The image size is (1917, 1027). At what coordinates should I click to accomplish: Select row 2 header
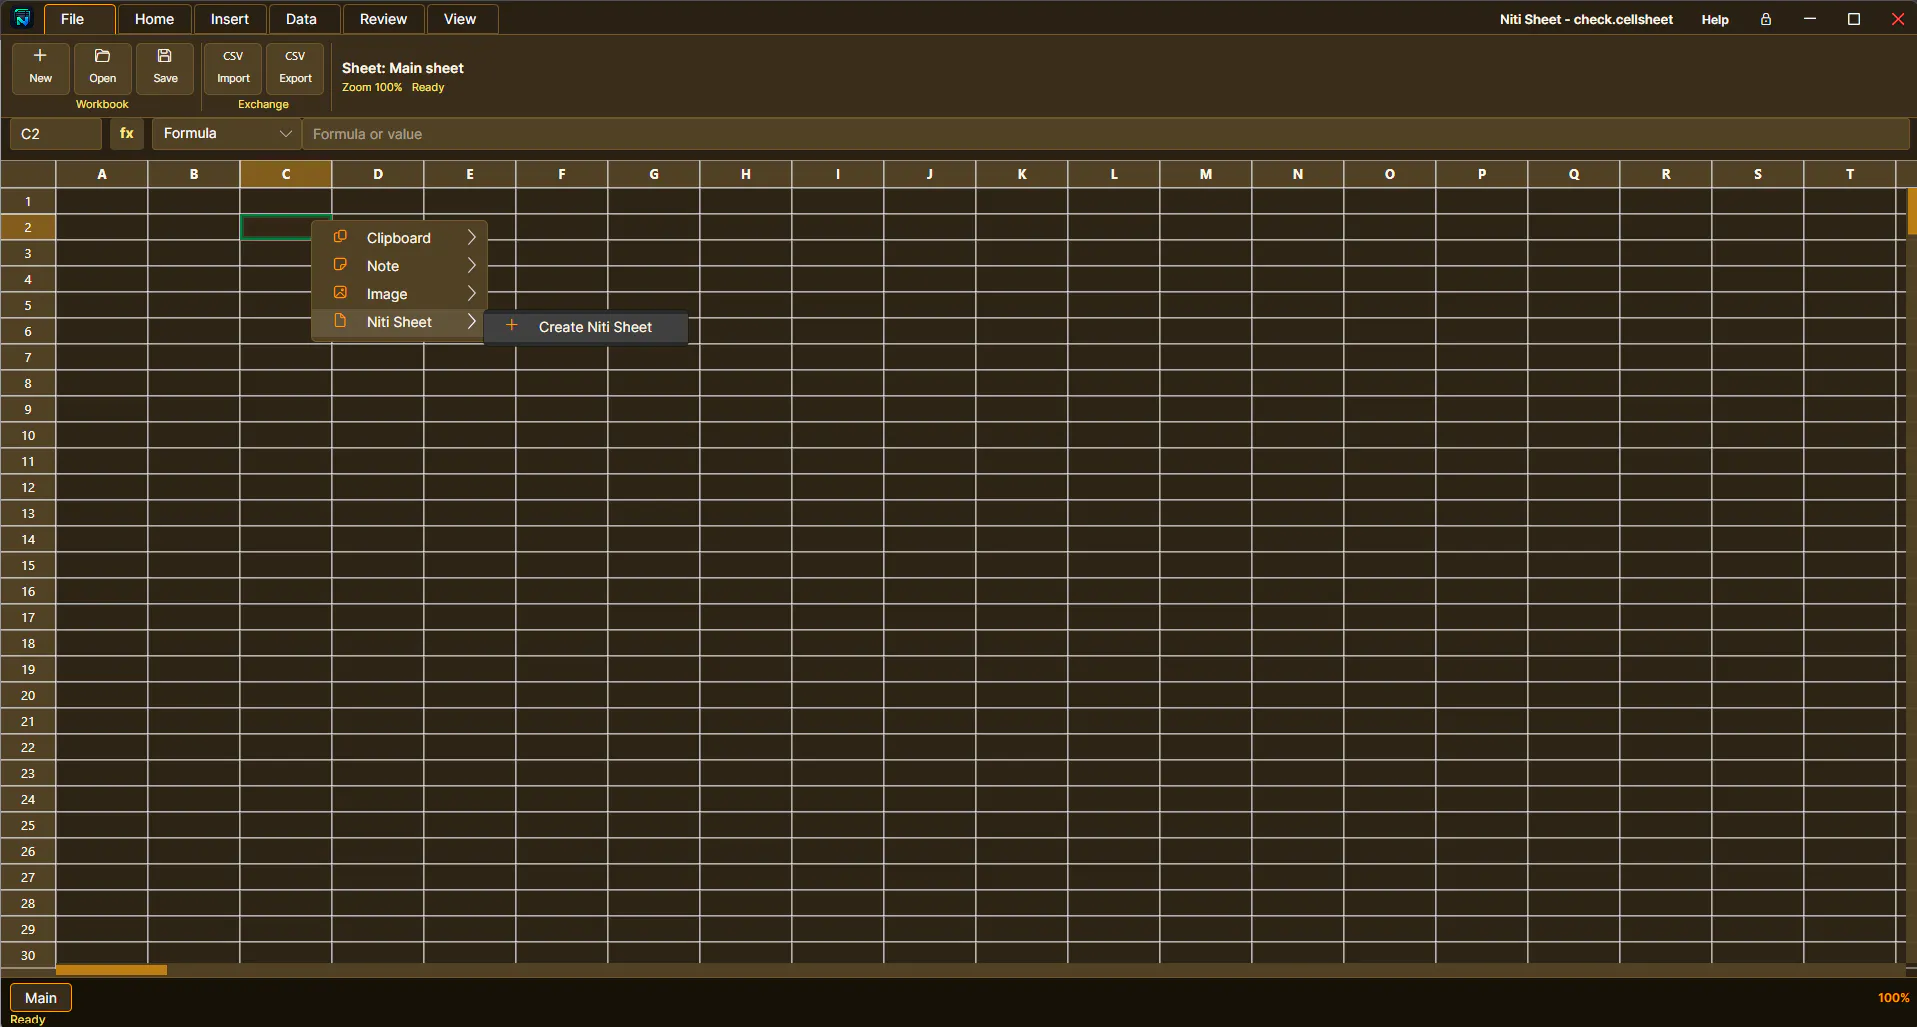(x=28, y=227)
